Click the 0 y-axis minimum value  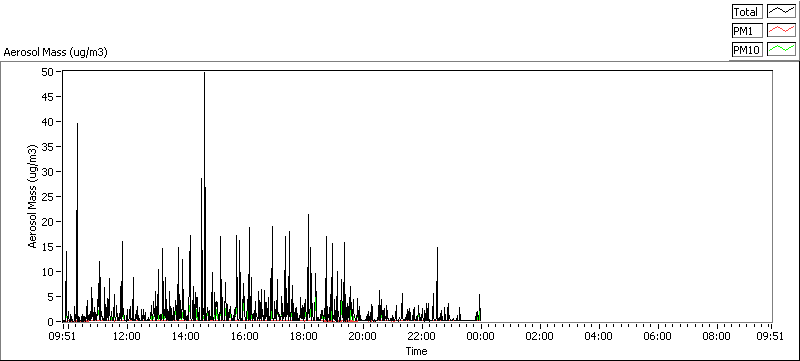[x=50, y=322]
